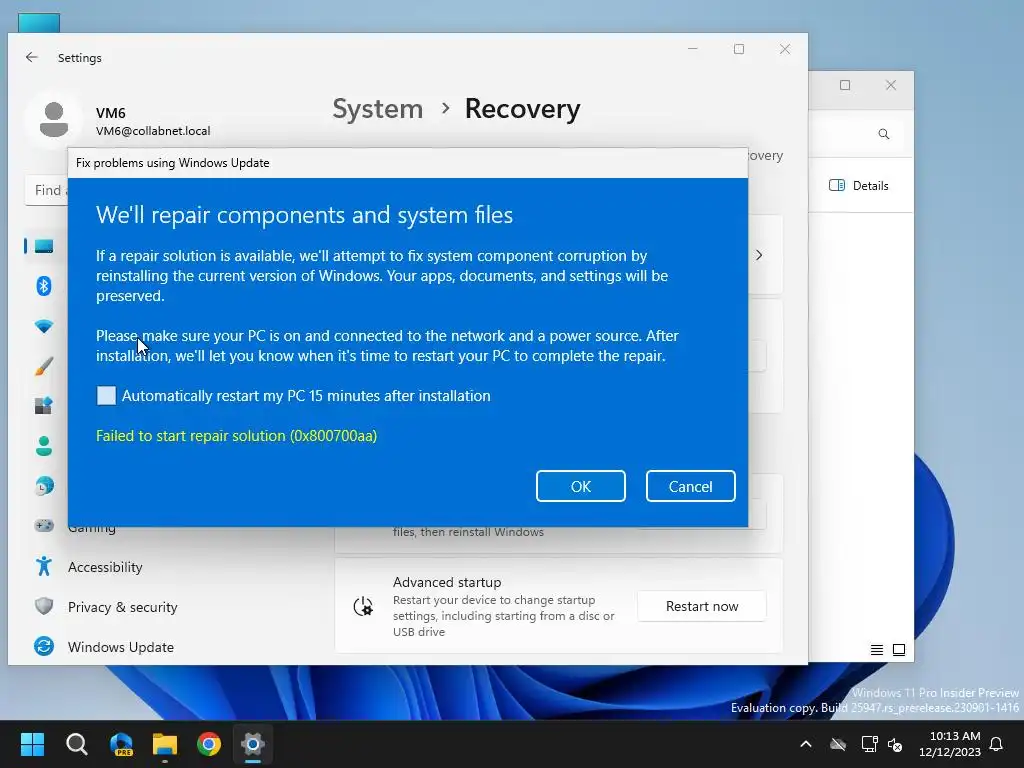The image size is (1024, 768).
Task: Click the Windows Update sync icon
Action: pyautogui.click(x=44, y=647)
